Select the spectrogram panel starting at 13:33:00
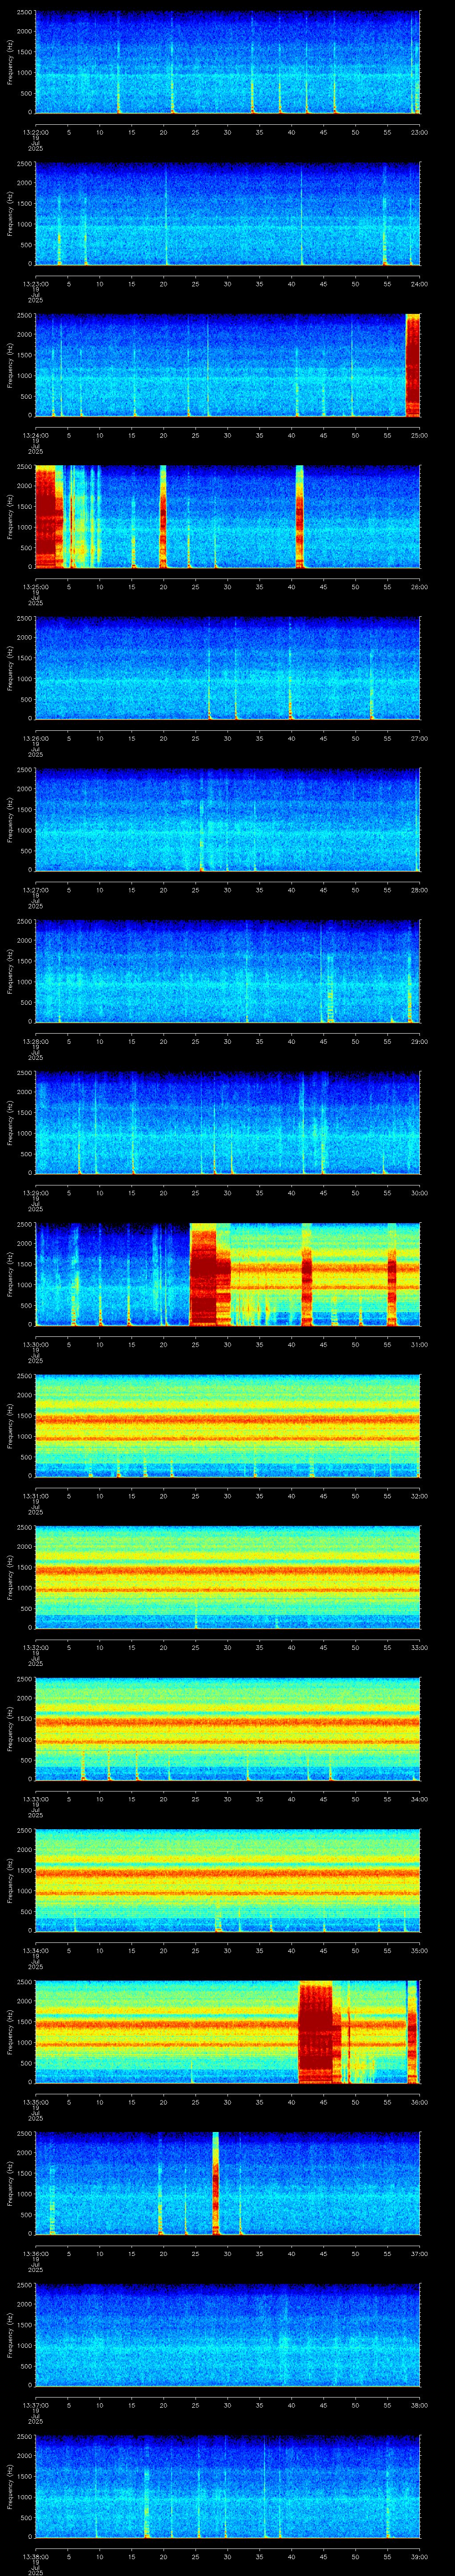Viewport: 455px width, 2576px height. [227, 1729]
